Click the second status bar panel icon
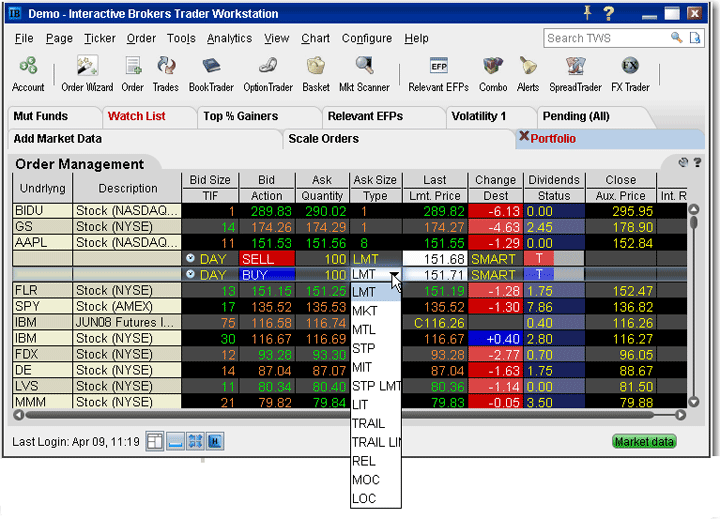This screenshot has height=519, width=720. [x=175, y=441]
